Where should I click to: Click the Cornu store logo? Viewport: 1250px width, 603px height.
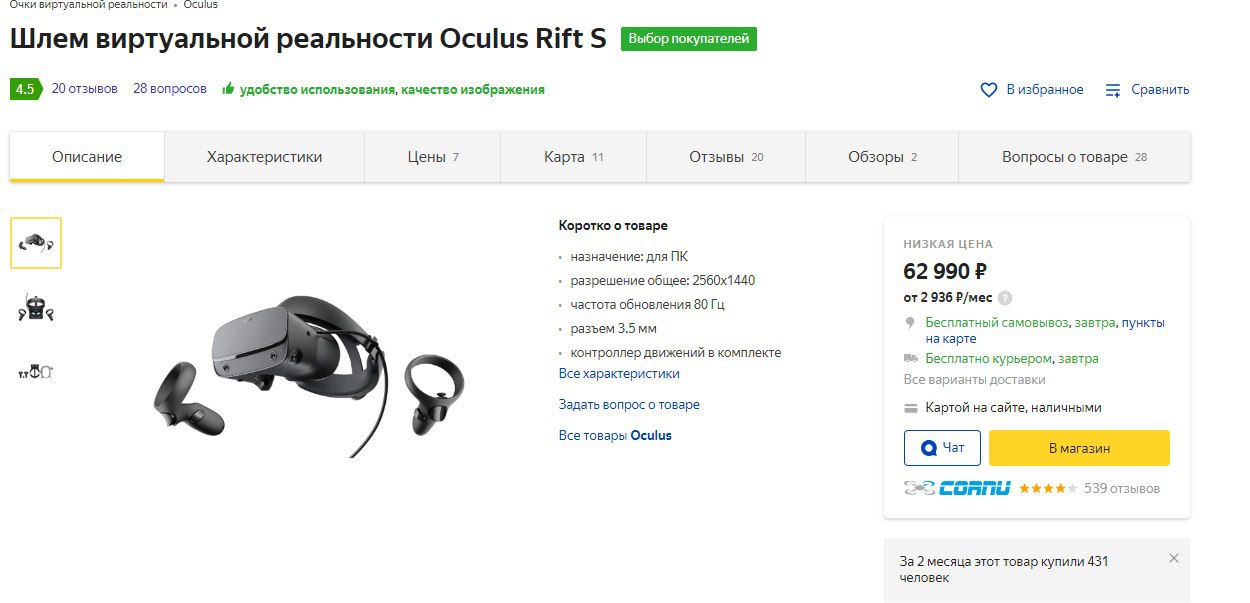(957, 488)
